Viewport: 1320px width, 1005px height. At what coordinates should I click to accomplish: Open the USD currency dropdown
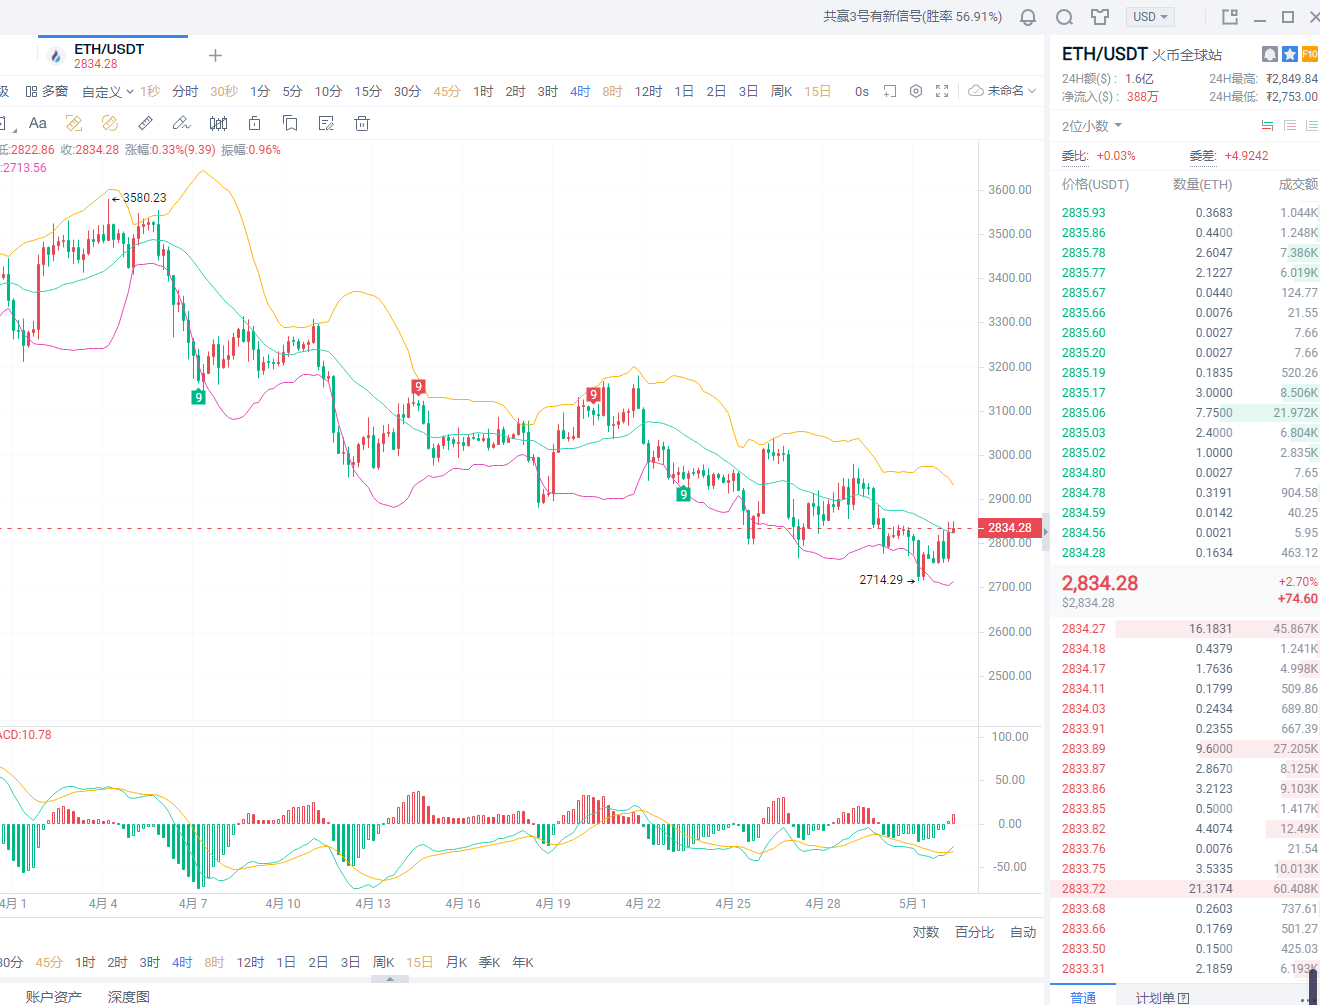point(1150,17)
